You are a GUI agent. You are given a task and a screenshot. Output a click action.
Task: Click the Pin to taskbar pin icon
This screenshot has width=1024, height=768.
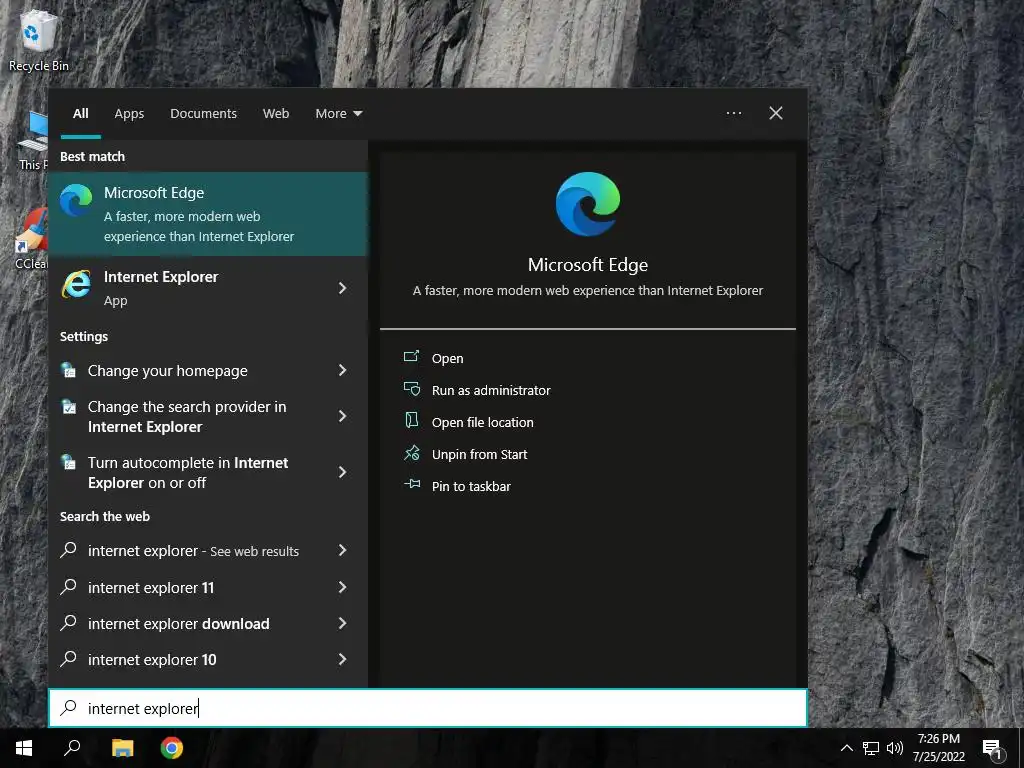point(411,484)
